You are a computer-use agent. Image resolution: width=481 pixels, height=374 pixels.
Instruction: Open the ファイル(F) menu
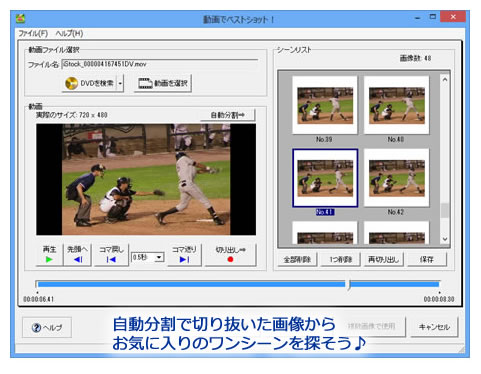[x=33, y=33]
